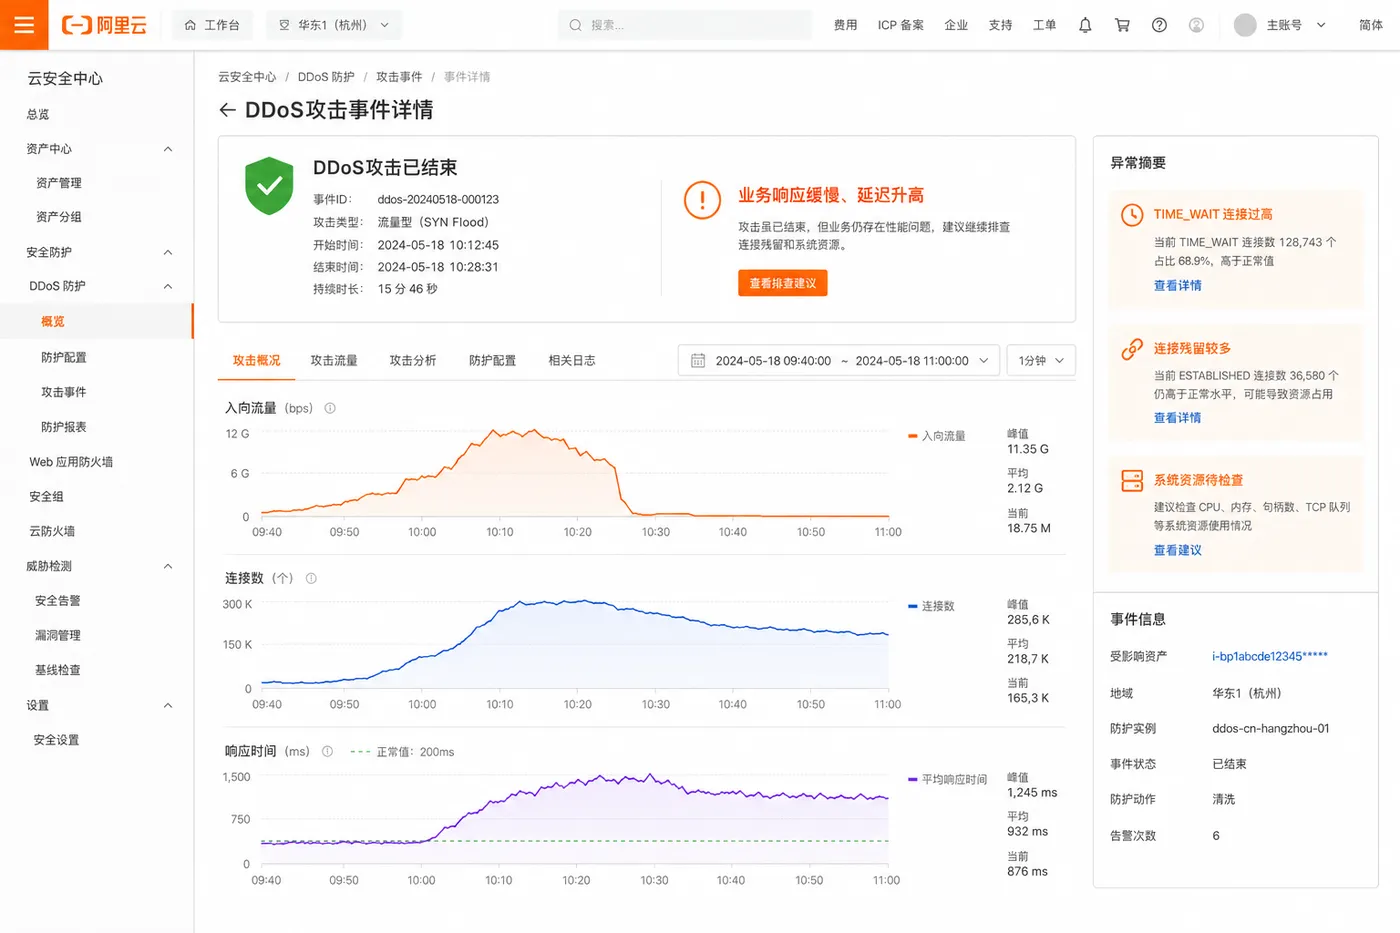Open 漏洞管理 in the sidebar
The height and width of the screenshot is (933, 1400).
pos(58,635)
